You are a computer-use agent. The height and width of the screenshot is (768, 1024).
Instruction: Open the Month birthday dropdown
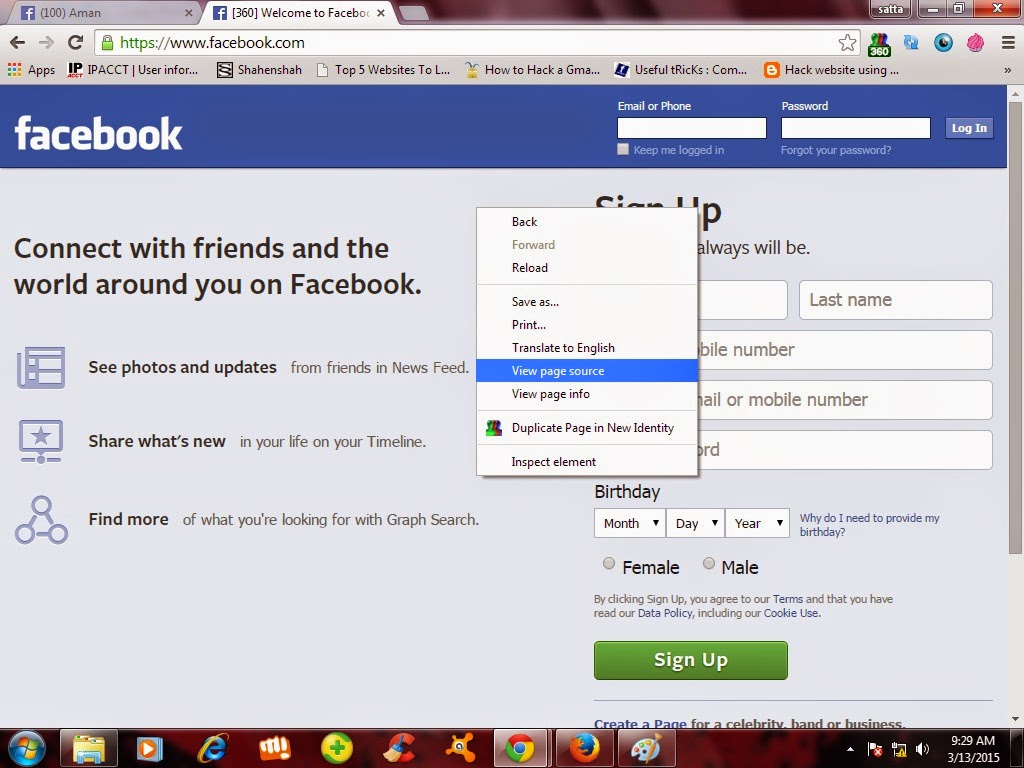click(630, 523)
